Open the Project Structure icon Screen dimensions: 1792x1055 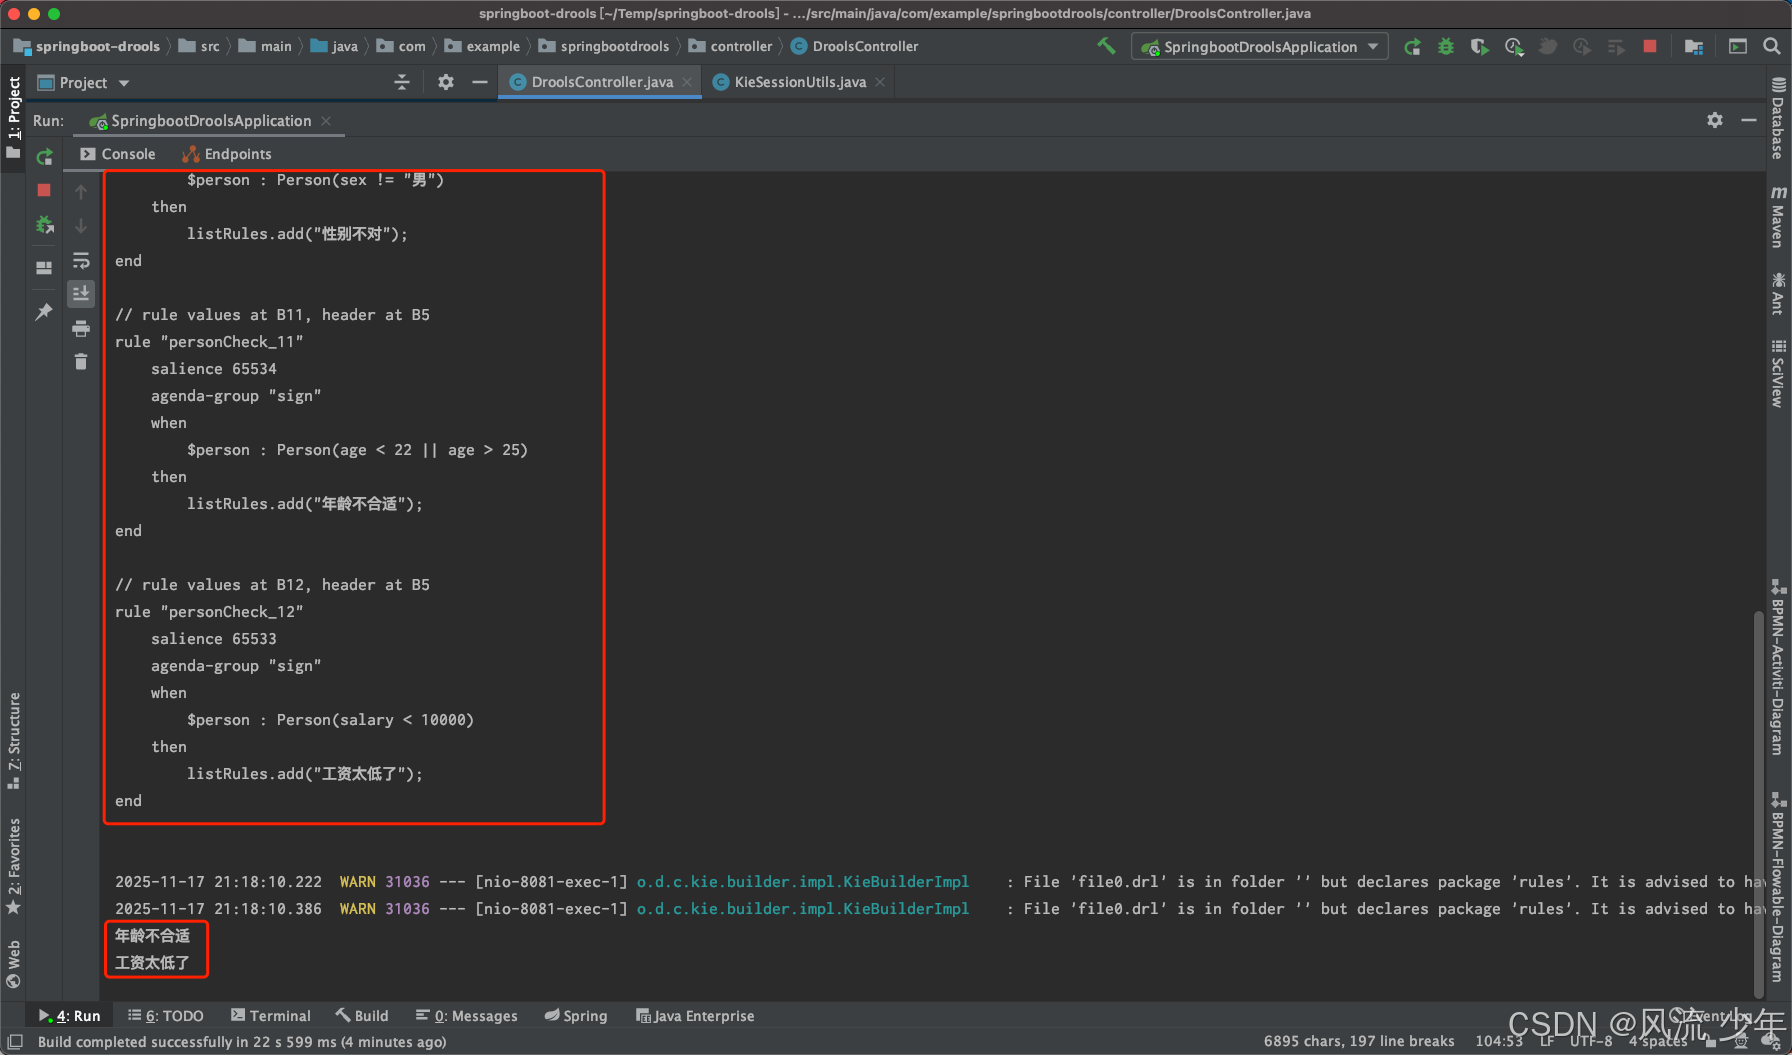click(x=1694, y=46)
